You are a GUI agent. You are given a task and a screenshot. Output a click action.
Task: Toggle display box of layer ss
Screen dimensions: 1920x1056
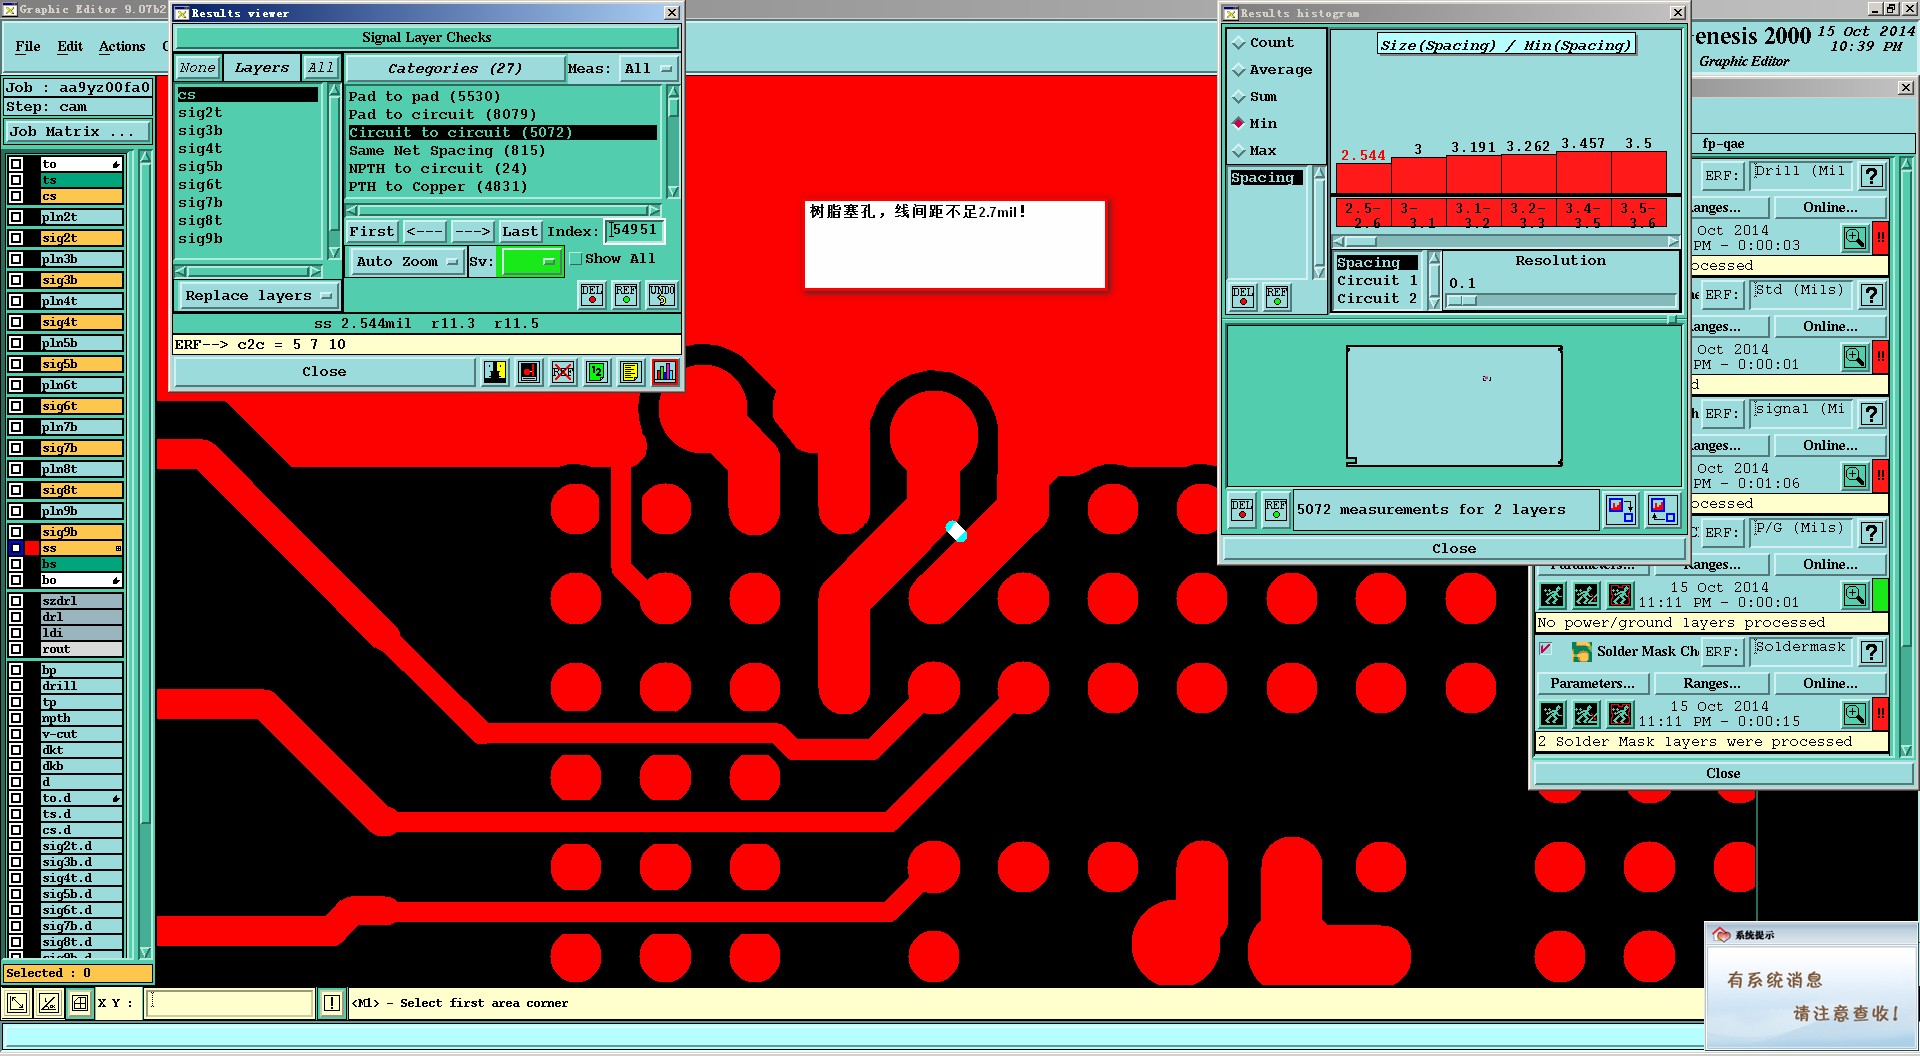tap(16, 548)
